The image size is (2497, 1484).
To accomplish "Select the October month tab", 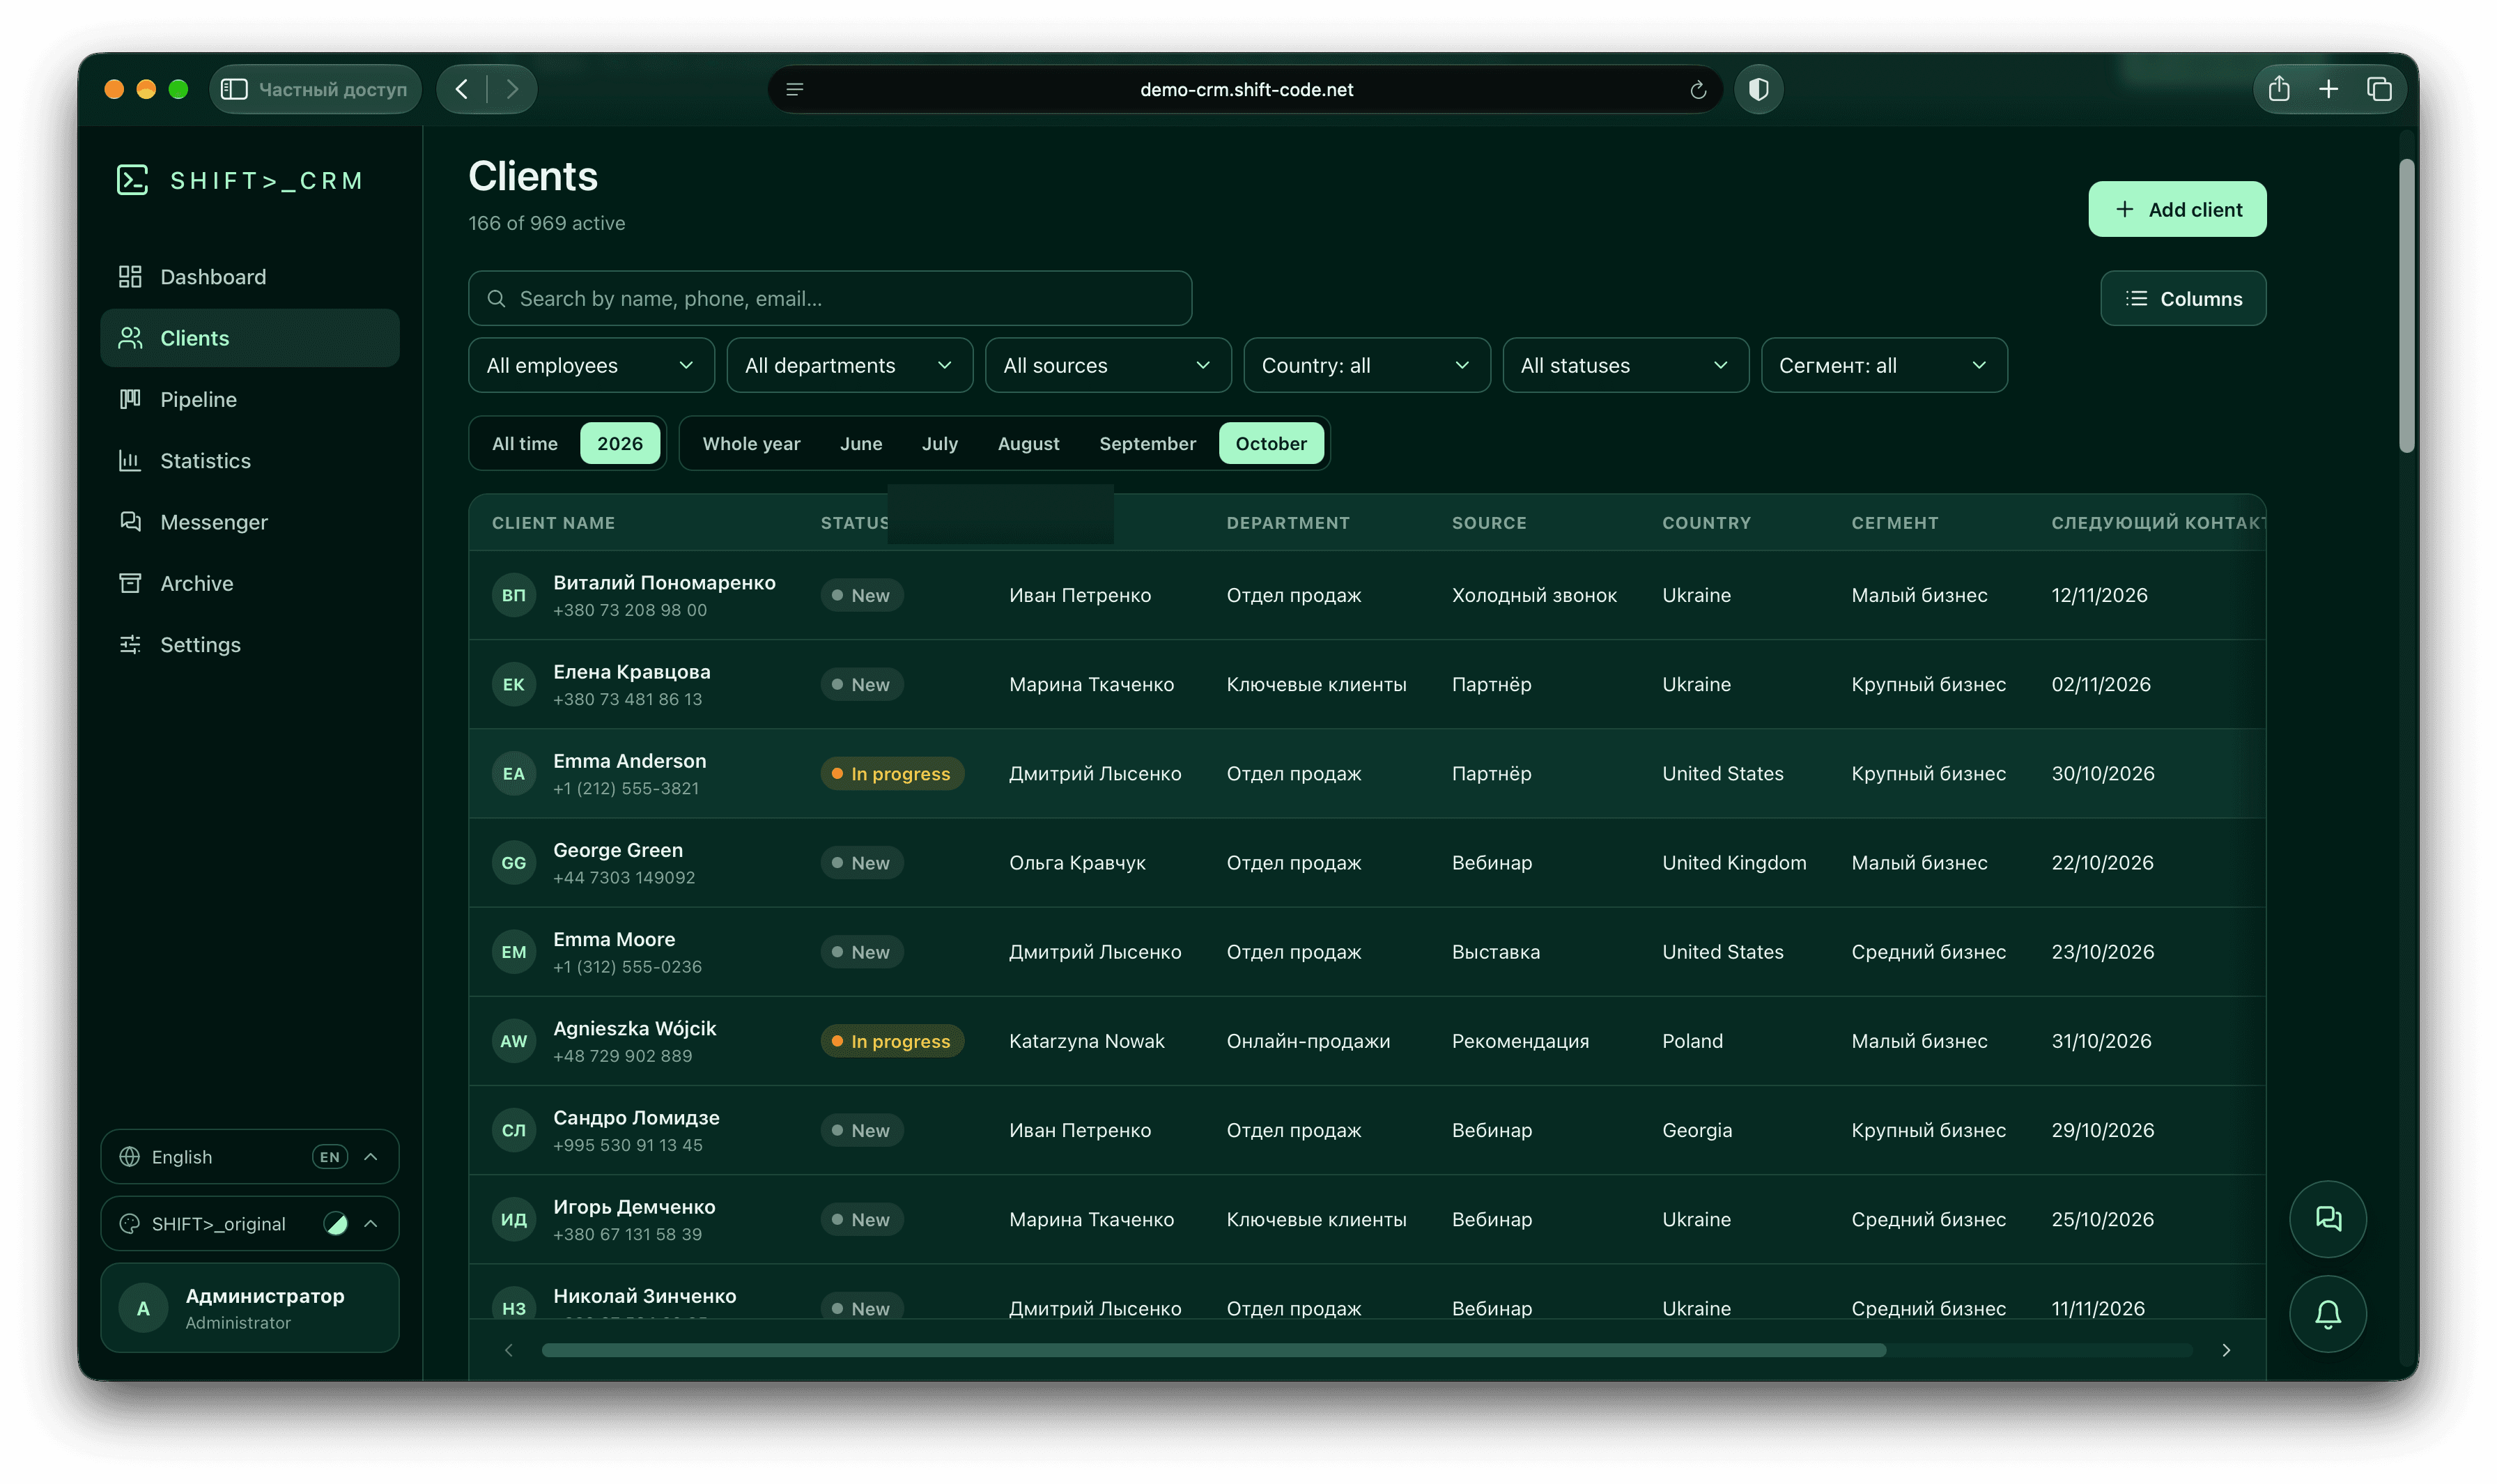I will click(1270, 443).
